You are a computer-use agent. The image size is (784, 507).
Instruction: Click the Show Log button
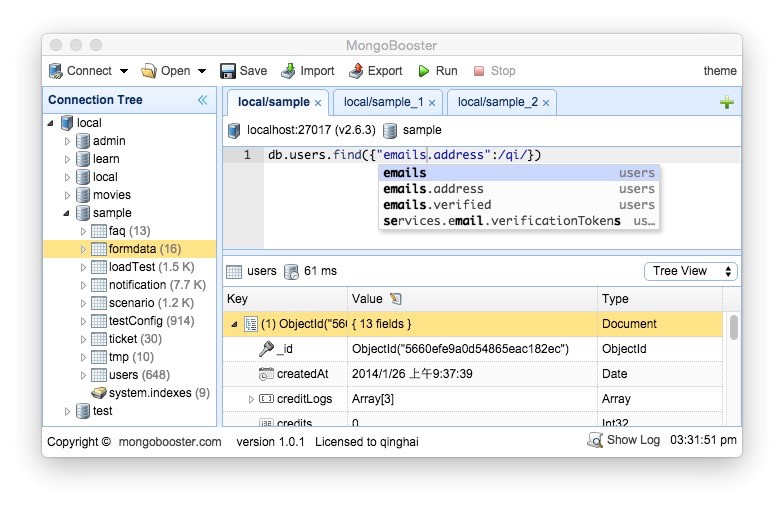click(x=624, y=440)
